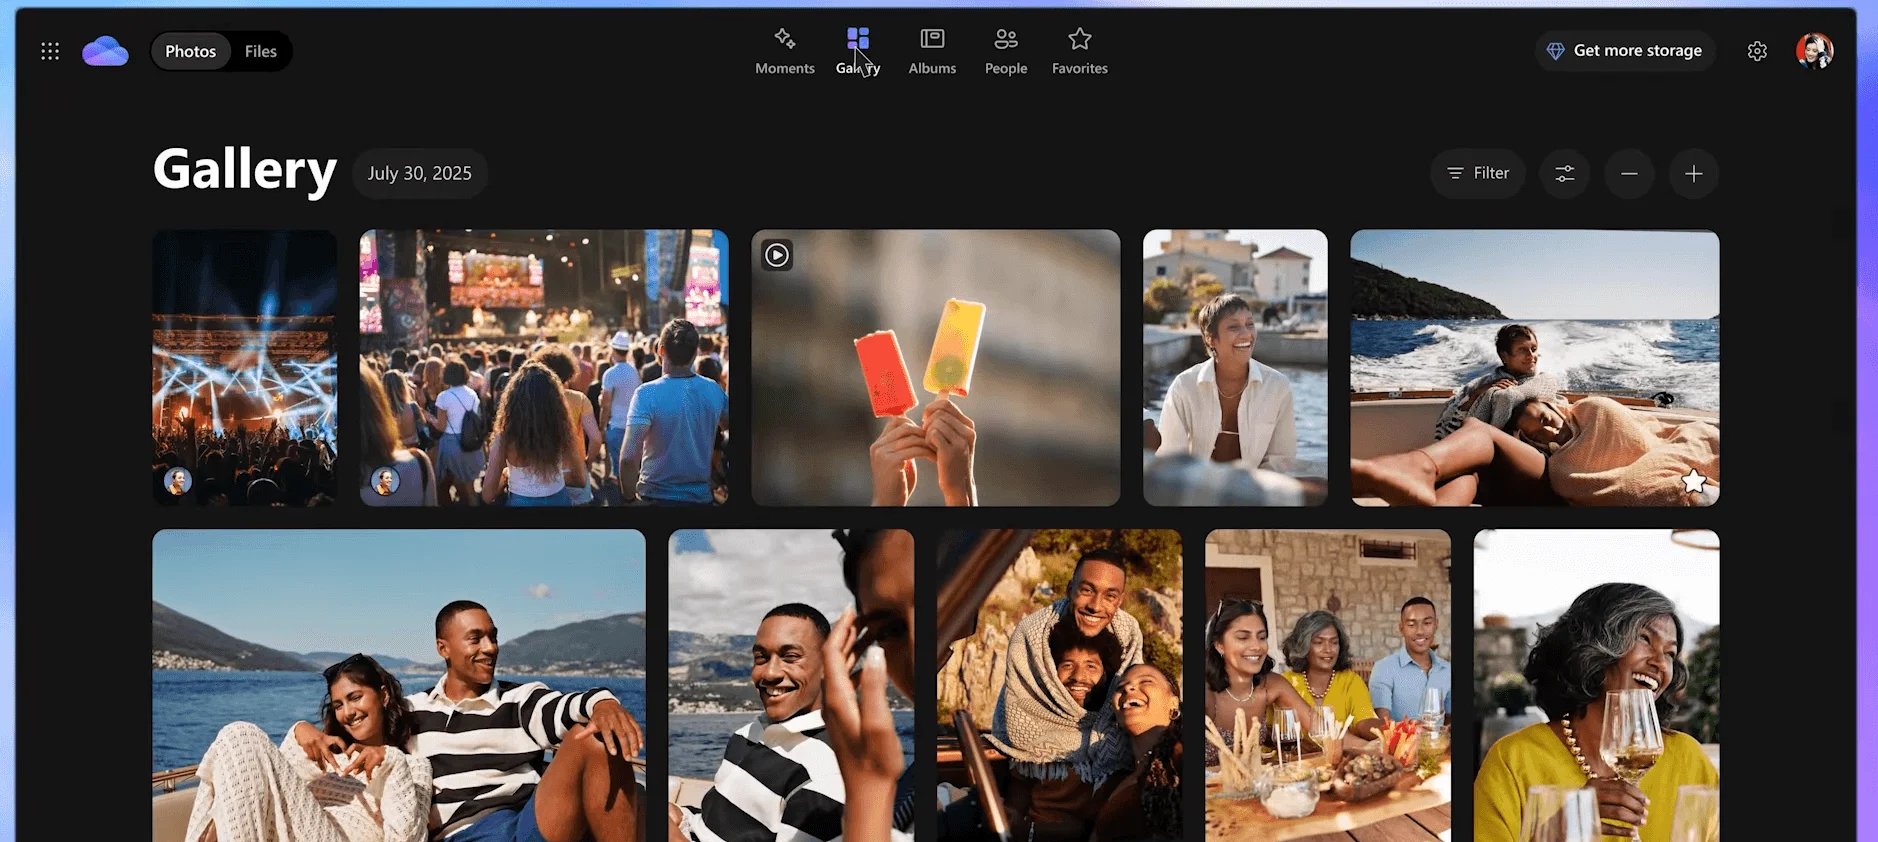Switch to the Photos view toggle

click(x=190, y=51)
